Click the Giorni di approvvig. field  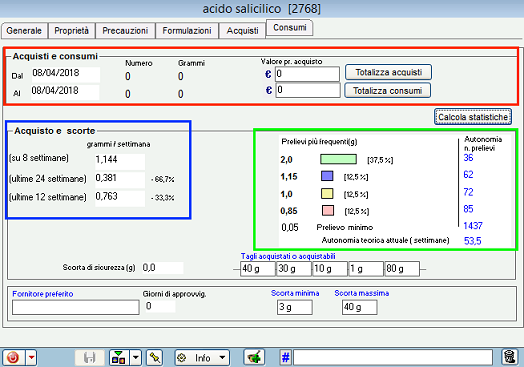(x=160, y=306)
